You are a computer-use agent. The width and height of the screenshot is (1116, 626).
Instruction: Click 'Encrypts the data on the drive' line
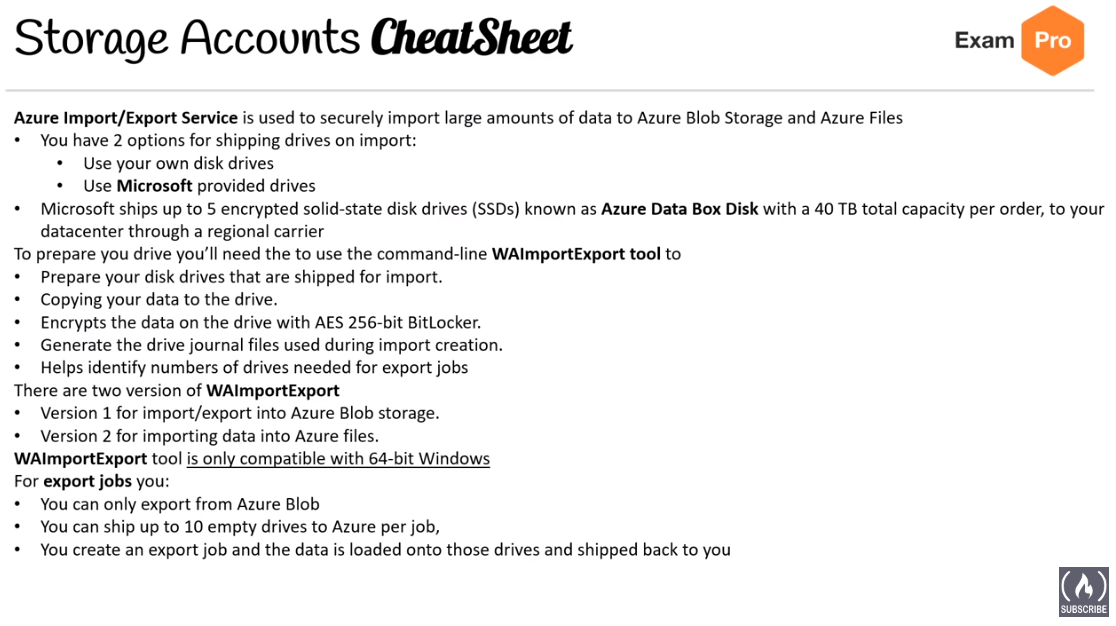coord(260,322)
